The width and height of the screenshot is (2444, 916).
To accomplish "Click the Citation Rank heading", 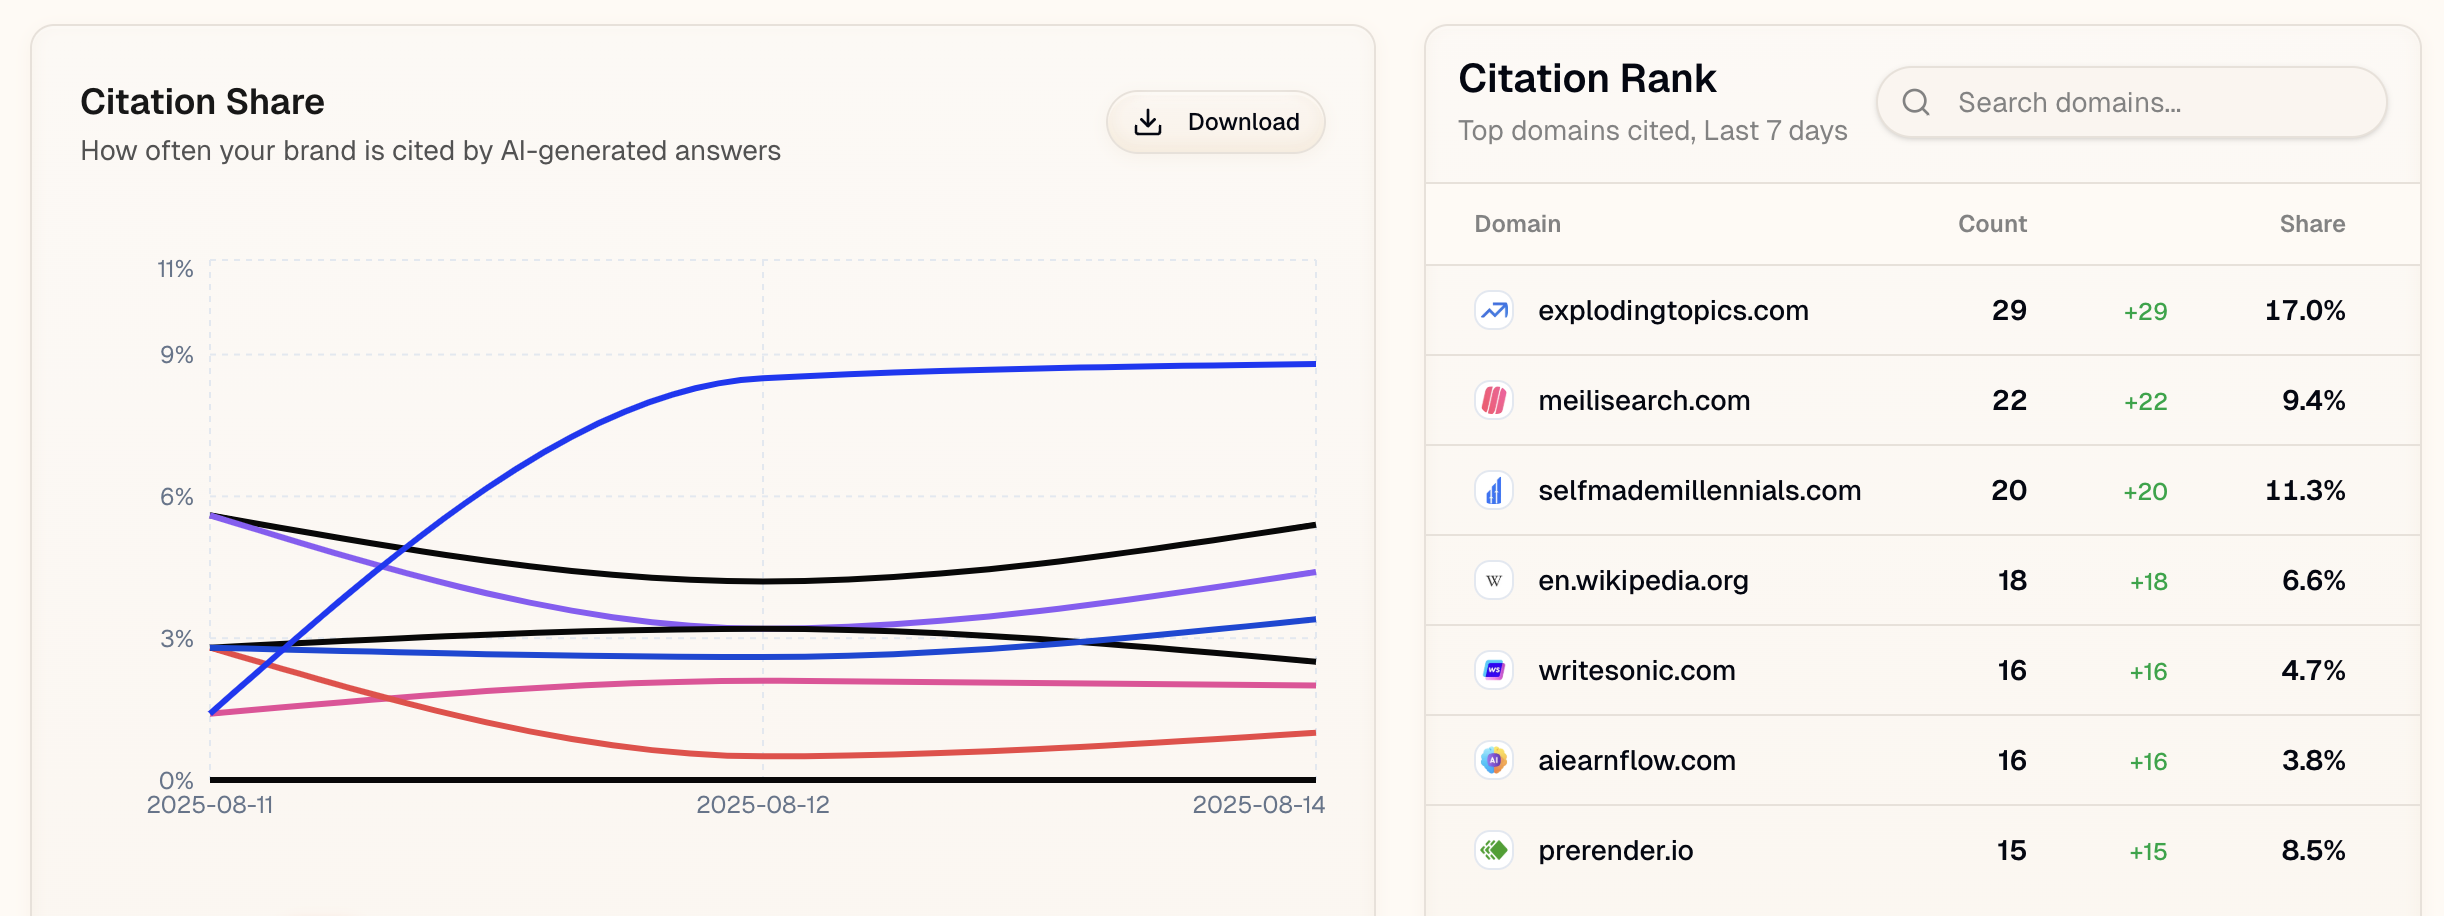I will point(1587,78).
